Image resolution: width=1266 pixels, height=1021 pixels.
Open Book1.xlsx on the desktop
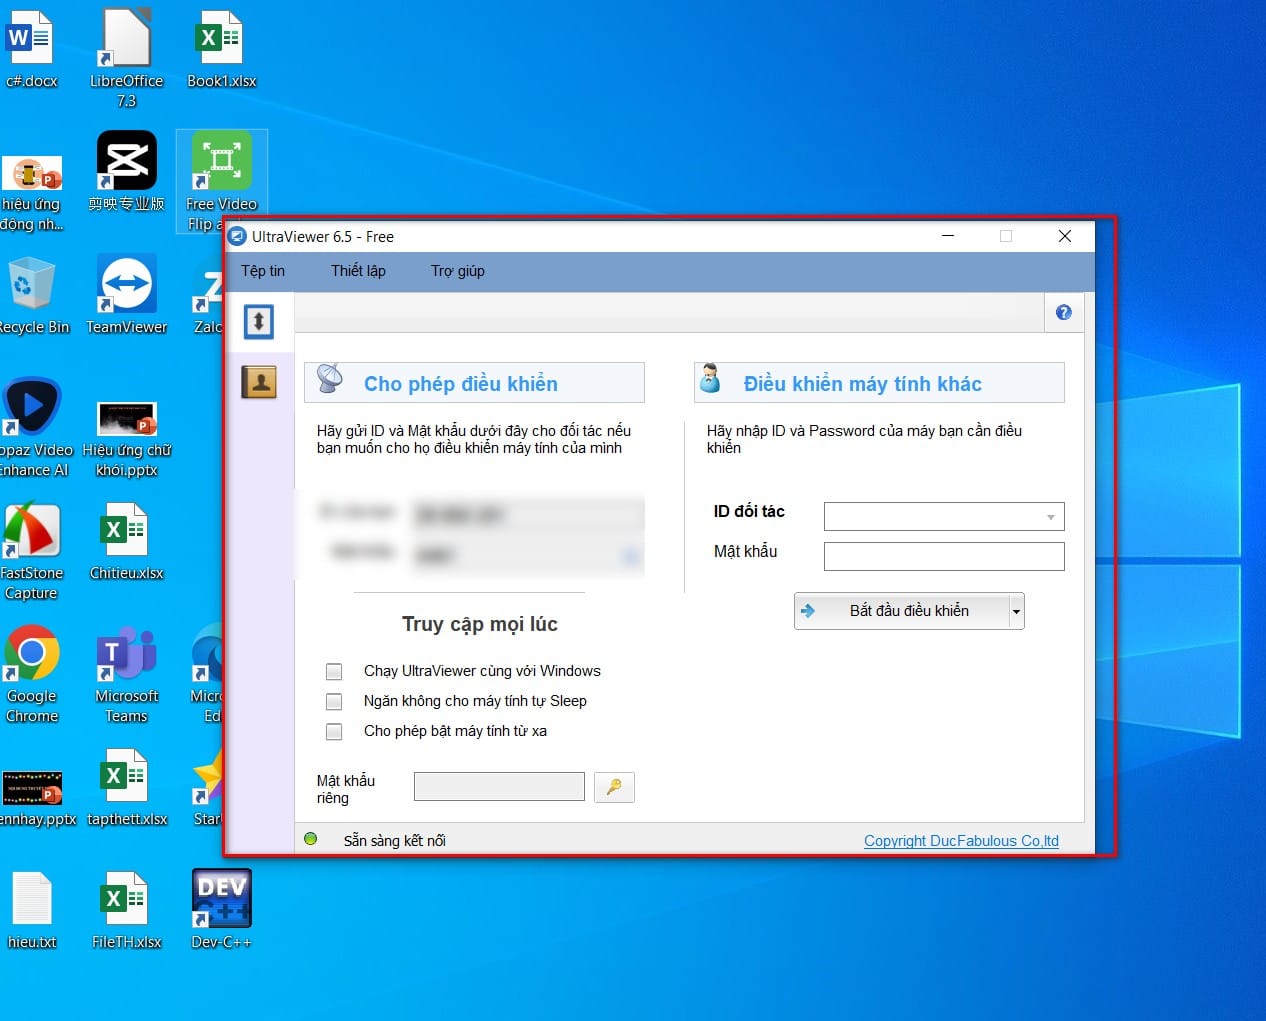click(221, 49)
